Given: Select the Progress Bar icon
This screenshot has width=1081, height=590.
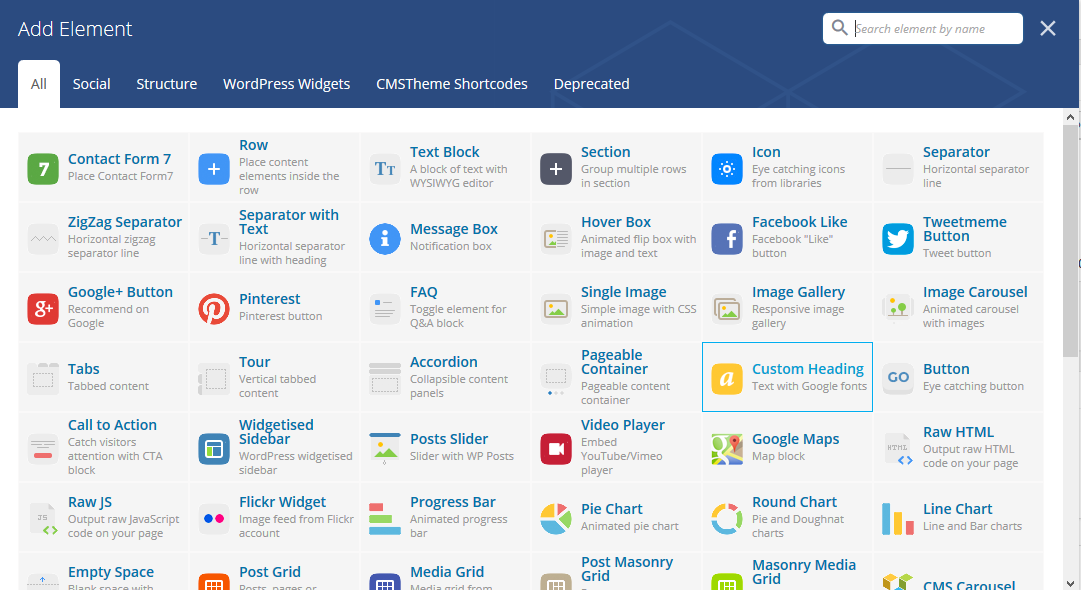Looking at the screenshot, I should point(385,519).
